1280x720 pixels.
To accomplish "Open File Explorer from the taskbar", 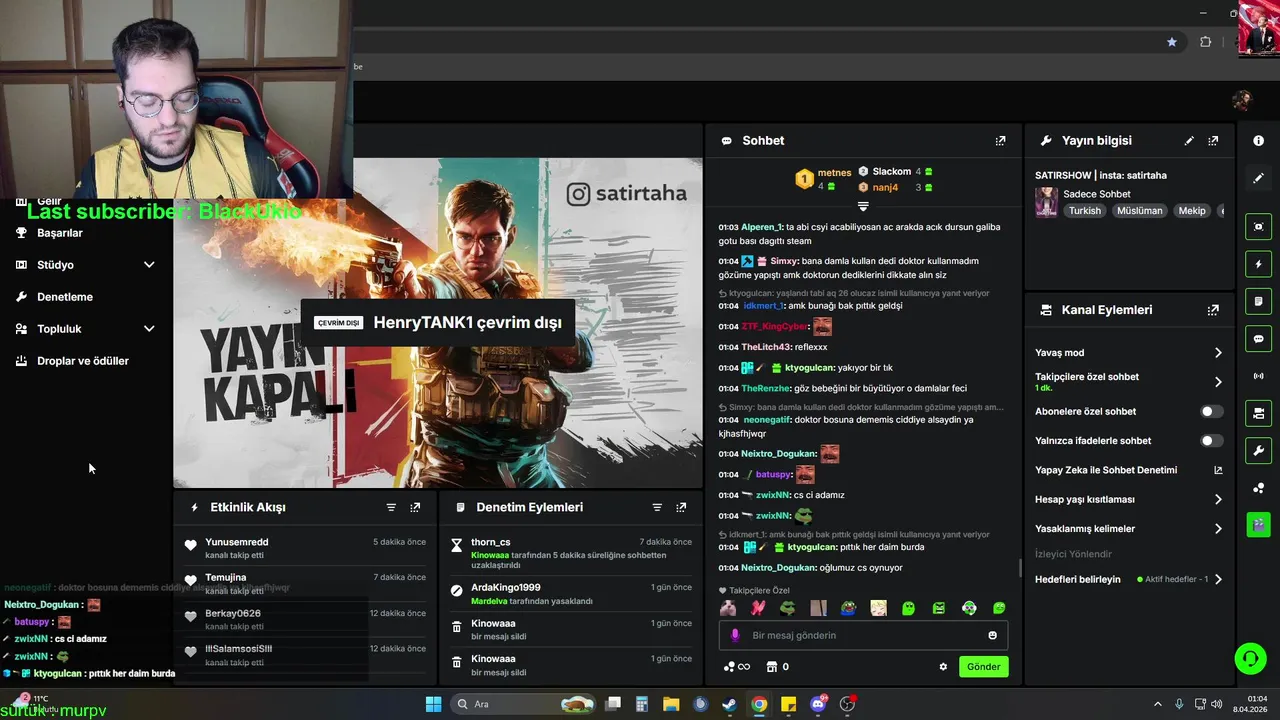I will [671, 704].
